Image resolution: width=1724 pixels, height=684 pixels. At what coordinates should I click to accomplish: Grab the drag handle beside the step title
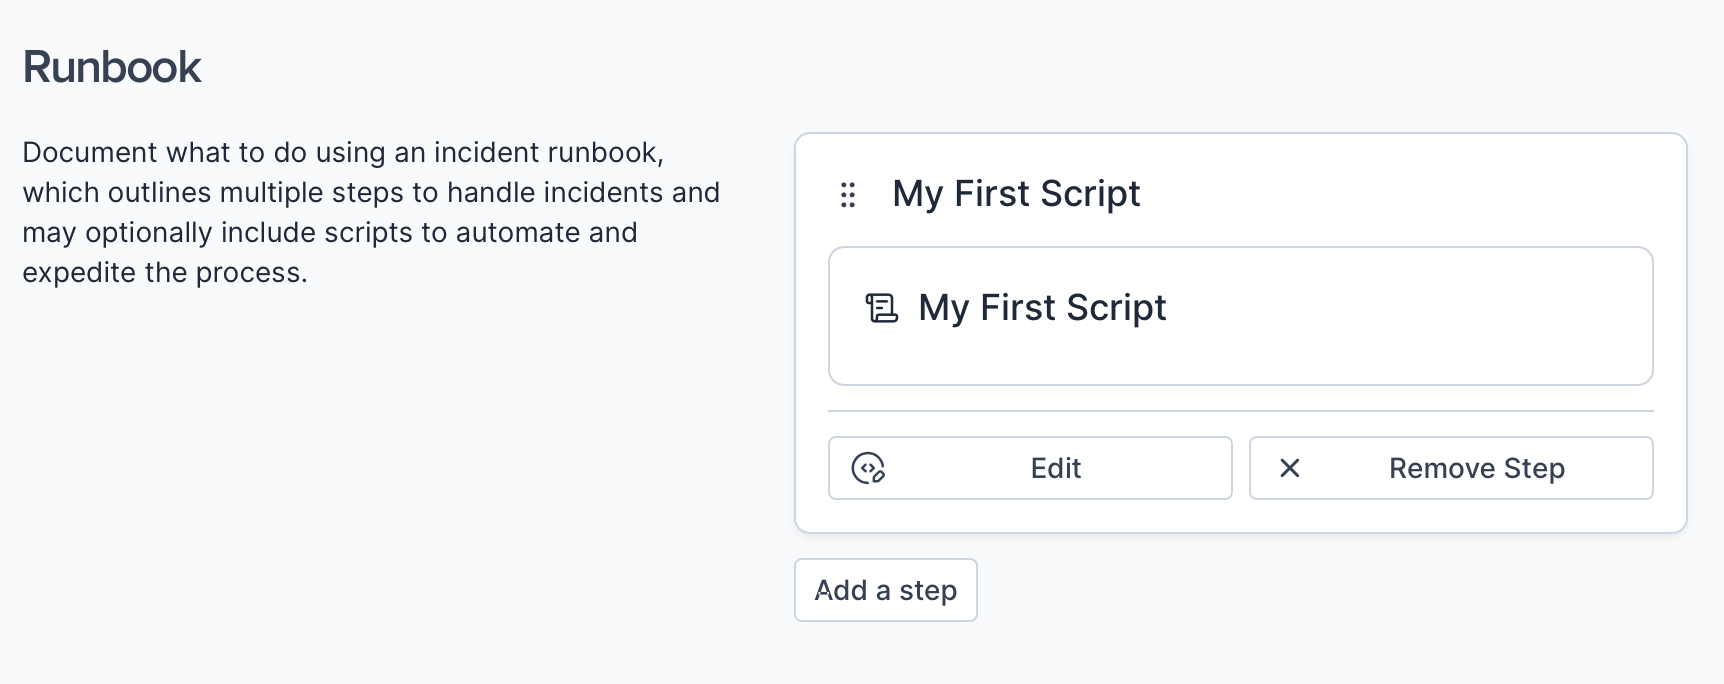point(848,195)
